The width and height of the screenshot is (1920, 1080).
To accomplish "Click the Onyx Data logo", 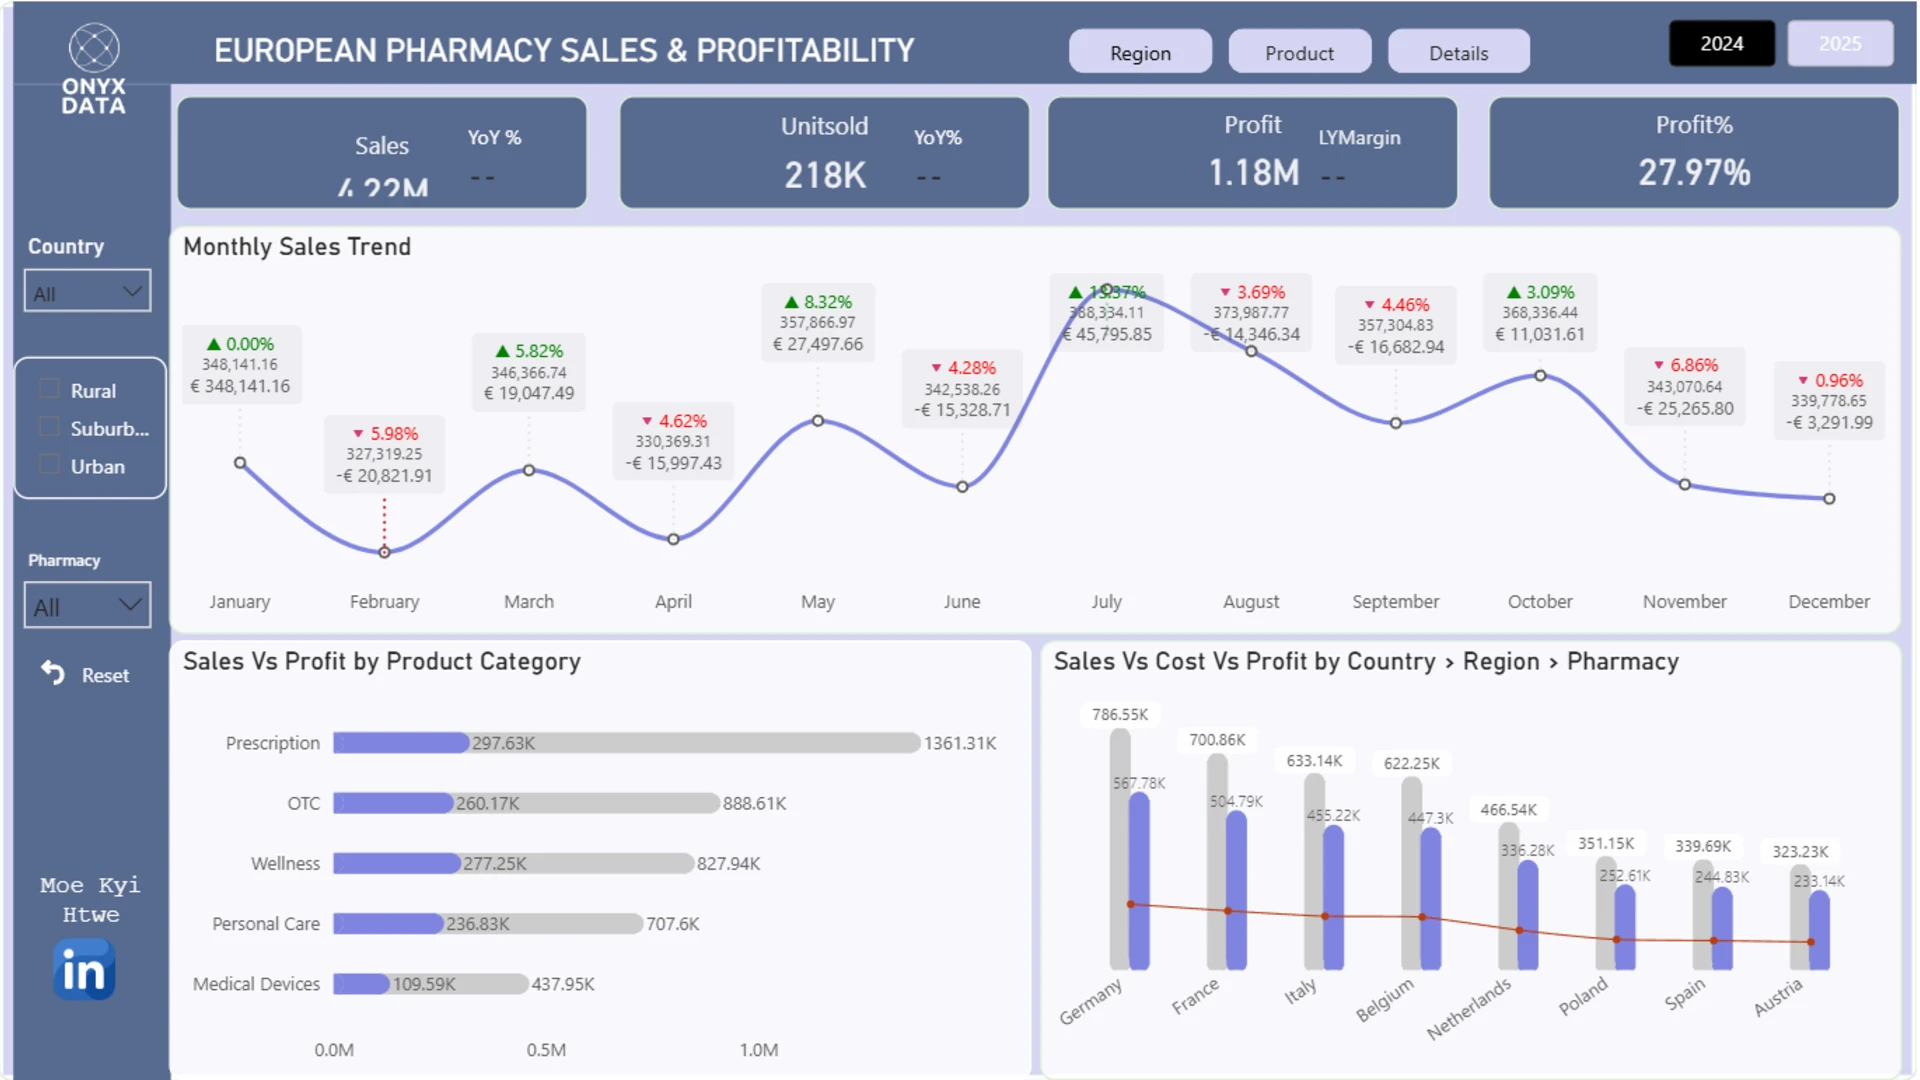I will pos(93,68).
